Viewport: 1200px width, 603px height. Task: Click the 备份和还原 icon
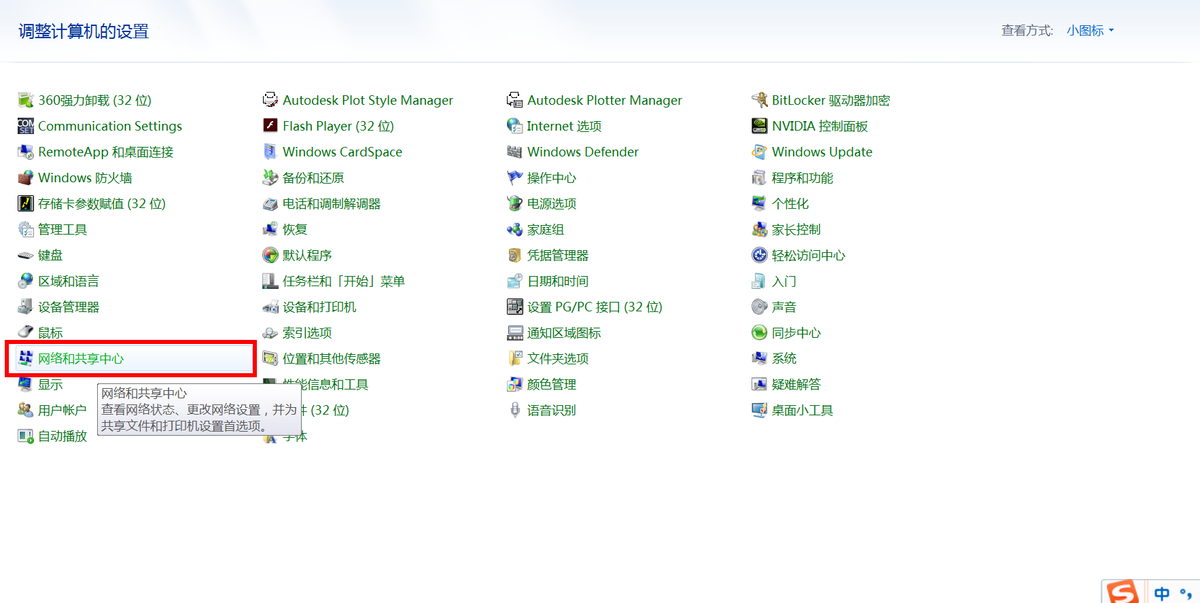270,178
